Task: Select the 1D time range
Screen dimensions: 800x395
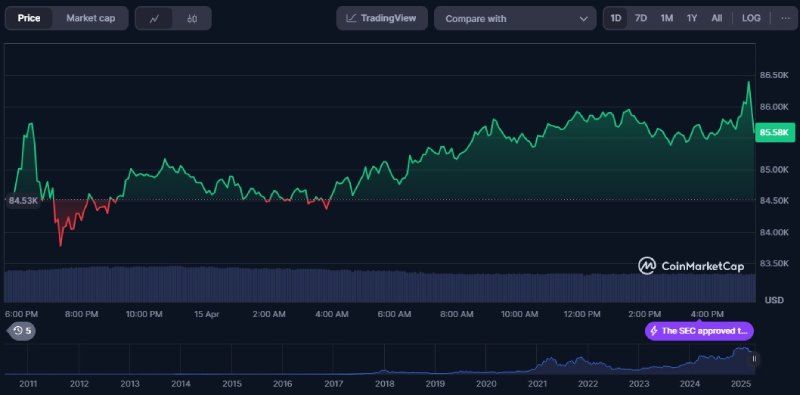Action: tap(616, 18)
